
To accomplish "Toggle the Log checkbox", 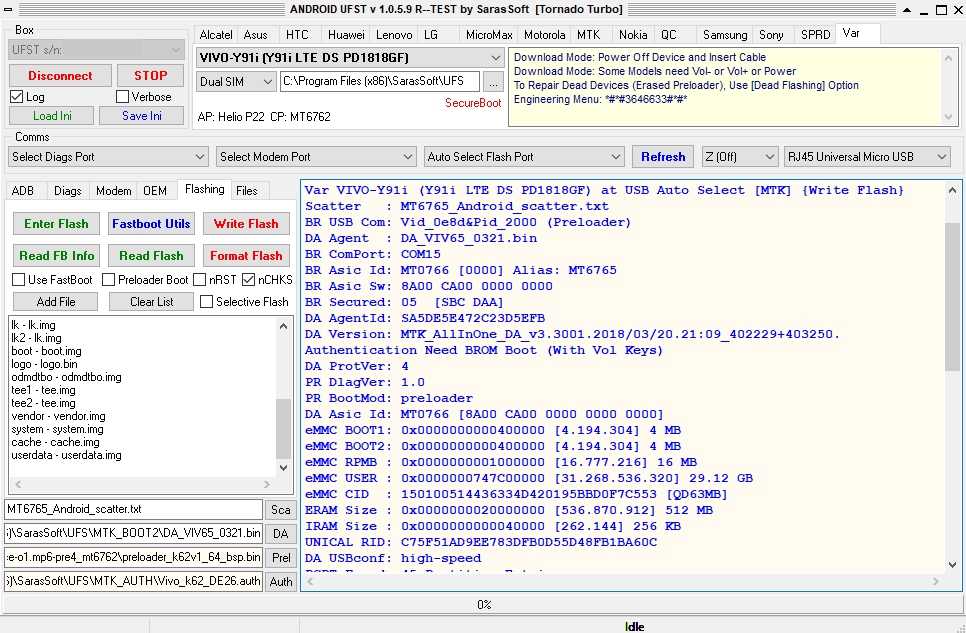I will point(17,97).
